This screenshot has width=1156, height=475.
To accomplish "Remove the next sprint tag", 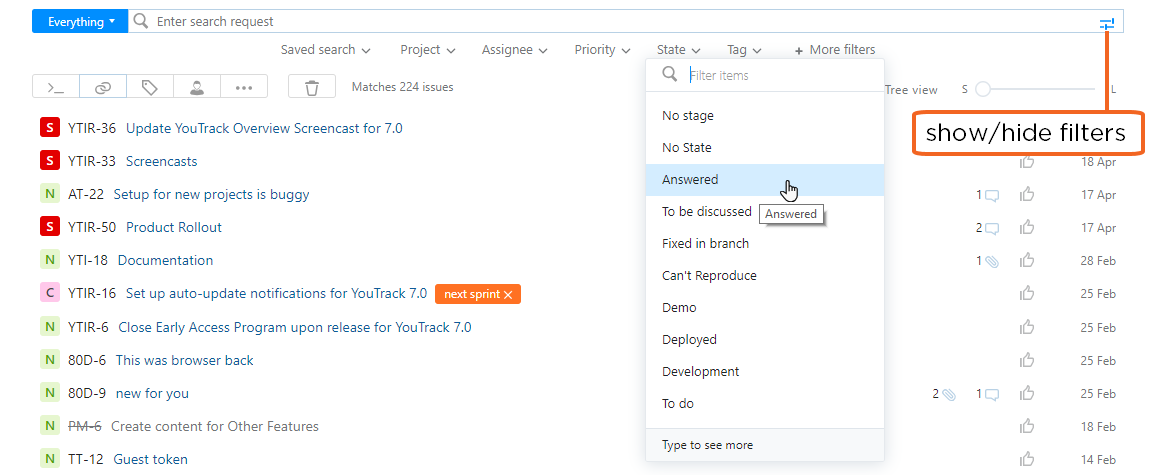I will pyautogui.click(x=508, y=294).
